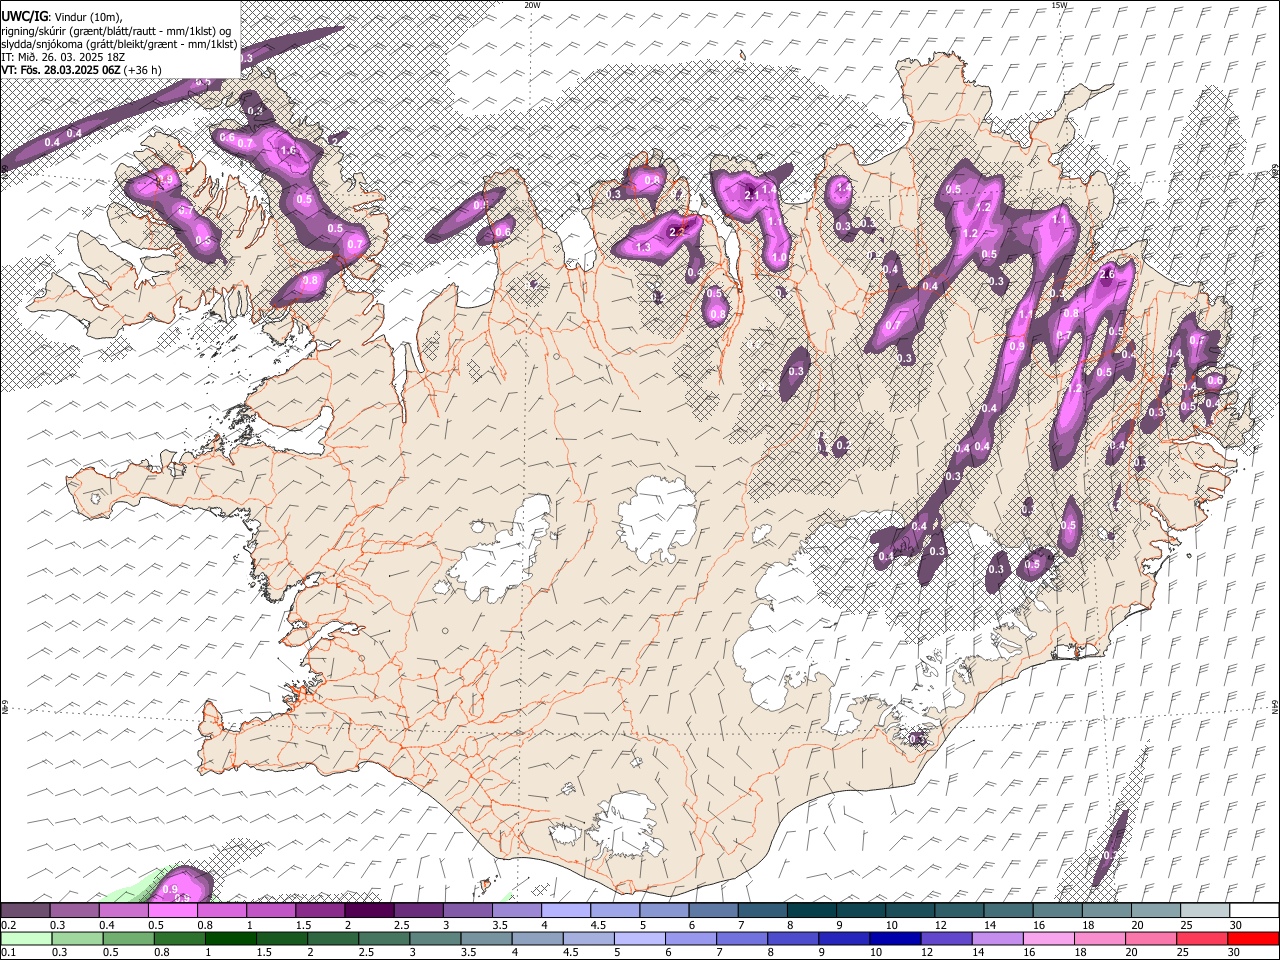
Task: Click the '2.2' snowfall value on the north coast
Action: [x=676, y=232]
